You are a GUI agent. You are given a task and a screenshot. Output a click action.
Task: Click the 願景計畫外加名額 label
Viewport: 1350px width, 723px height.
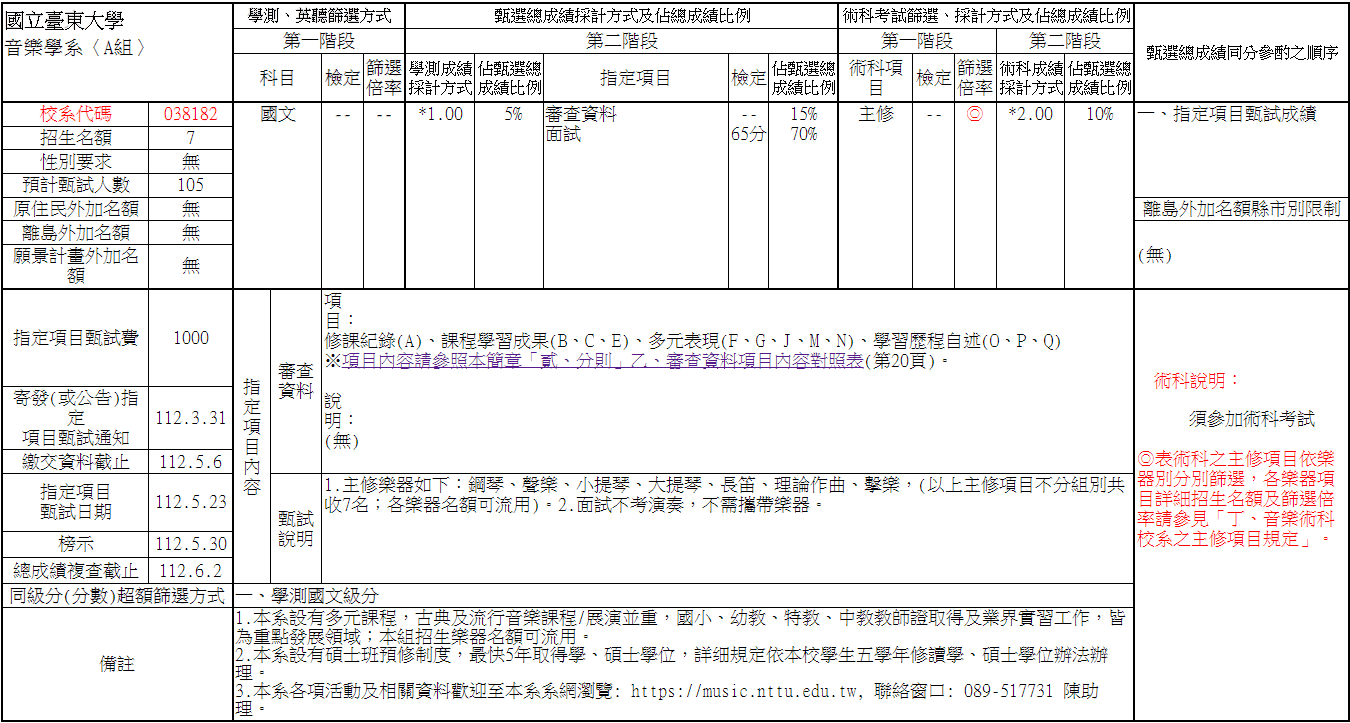coord(75,266)
